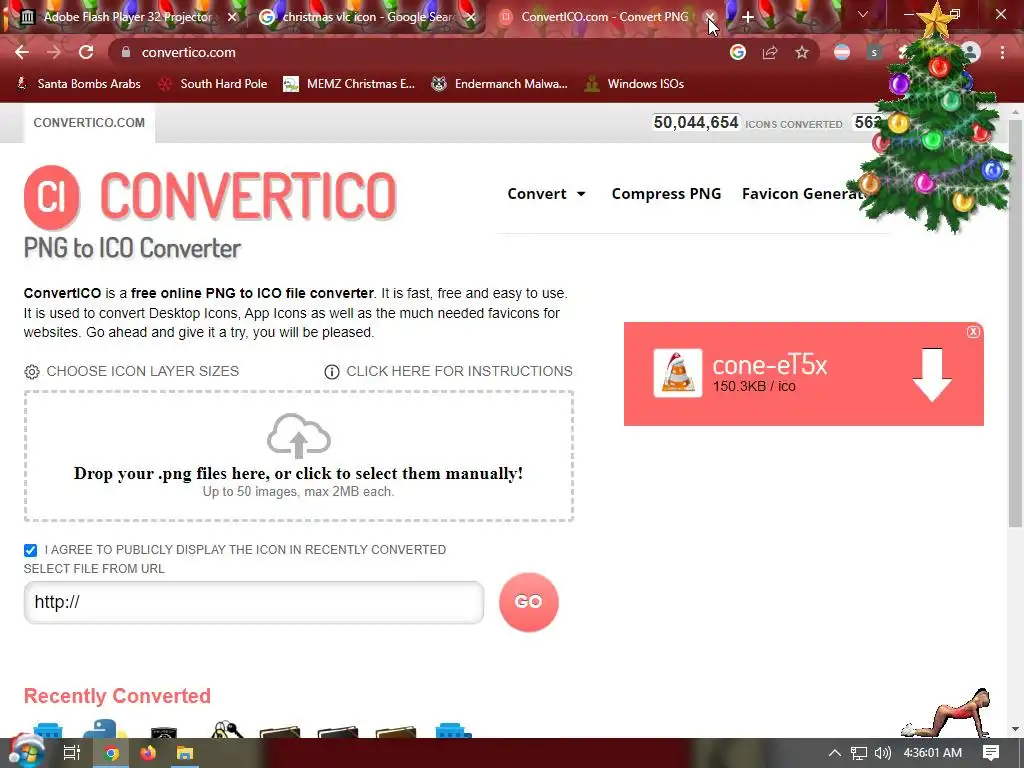Expand the Convert dropdown menu

(x=547, y=194)
